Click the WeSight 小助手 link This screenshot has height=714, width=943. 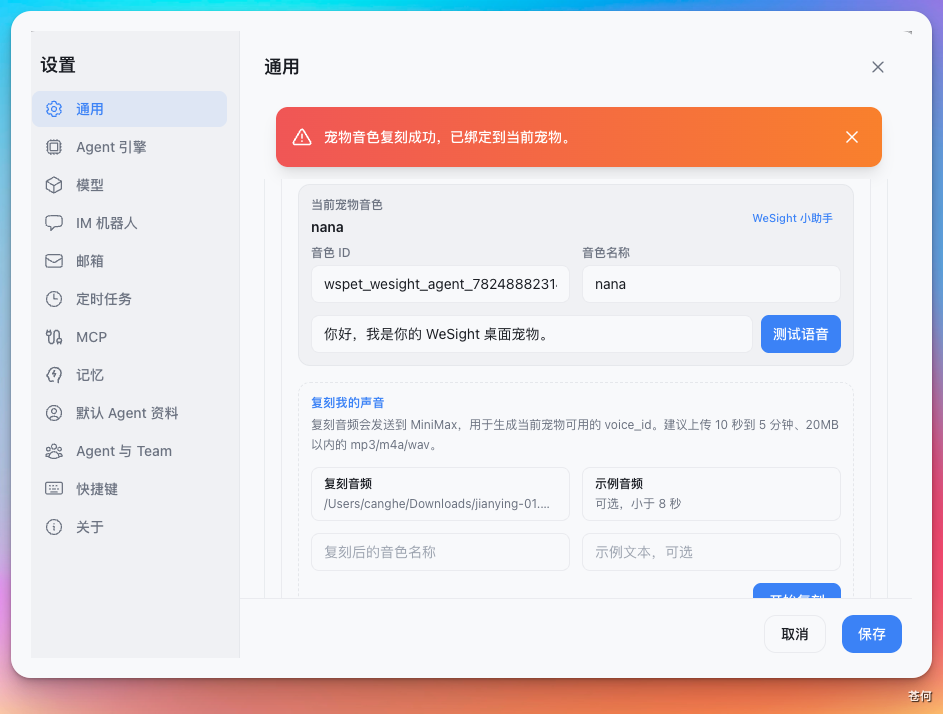(792, 218)
